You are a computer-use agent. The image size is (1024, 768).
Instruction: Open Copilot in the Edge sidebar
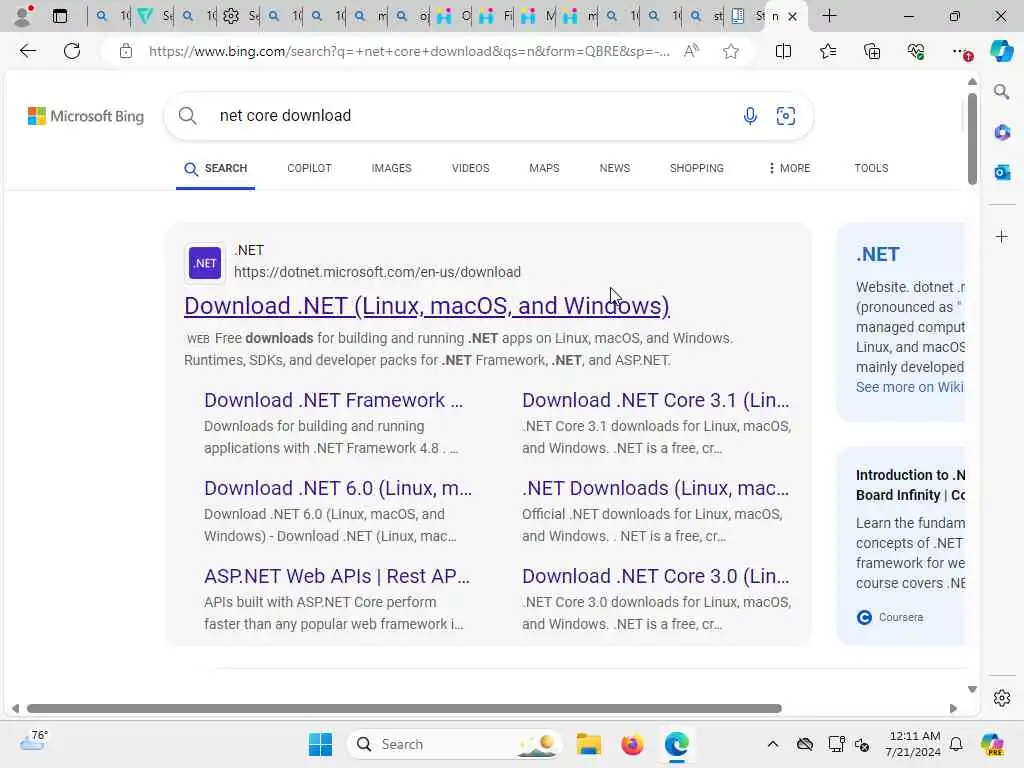[1002, 51]
